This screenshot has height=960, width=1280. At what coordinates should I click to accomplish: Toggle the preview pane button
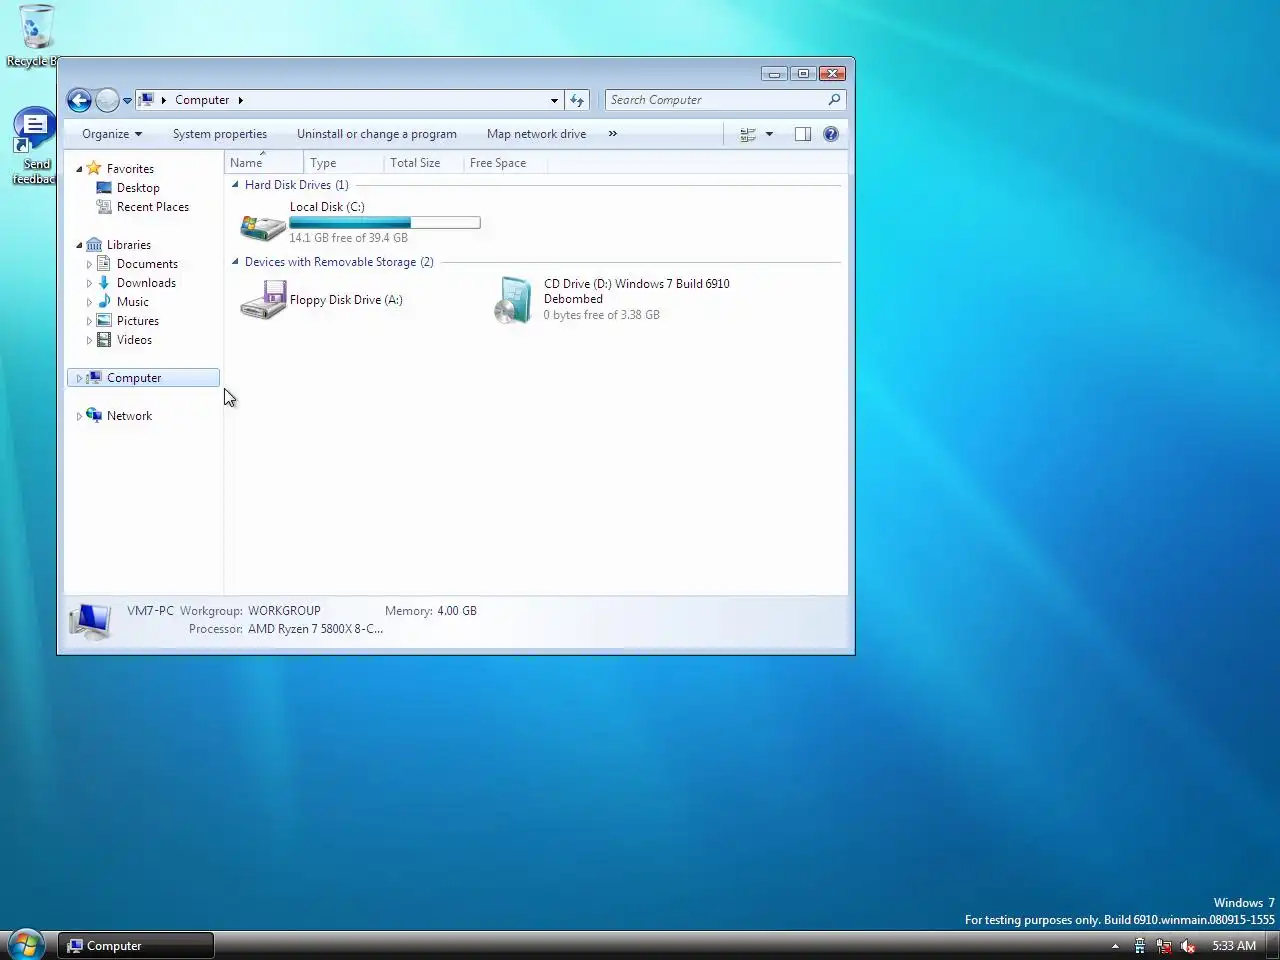(802, 134)
